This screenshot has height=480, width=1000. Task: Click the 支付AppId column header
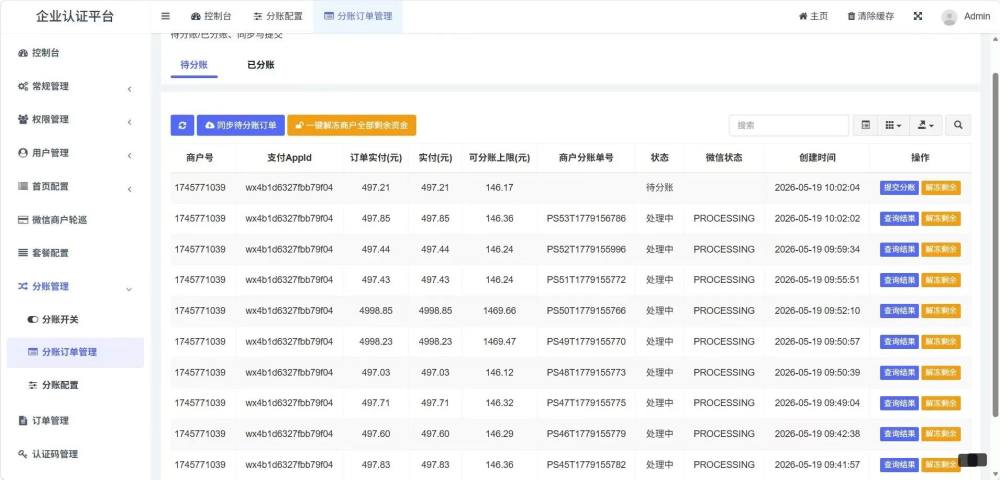289,157
